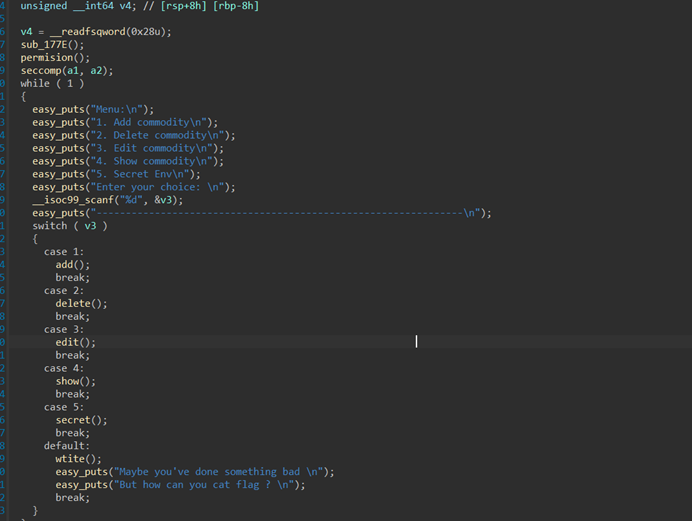
Task: Click the "Maybe you've done something bad" string
Action: pyautogui.click(x=221, y=472)
